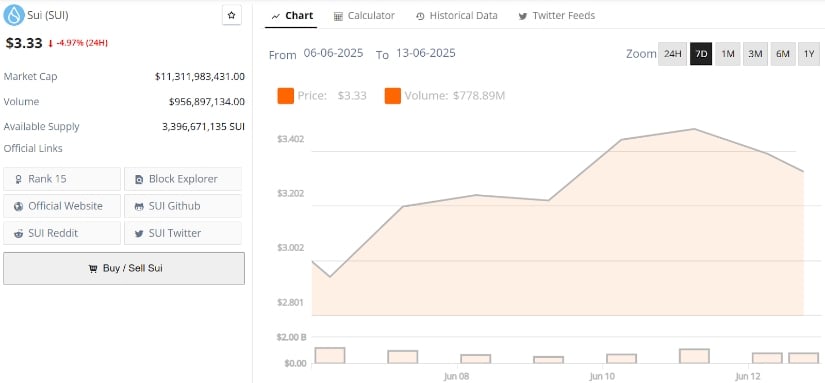This screenshot has width=825, height=383.
Task: Click the Jun 08 axis label
Action: [456, 376]
